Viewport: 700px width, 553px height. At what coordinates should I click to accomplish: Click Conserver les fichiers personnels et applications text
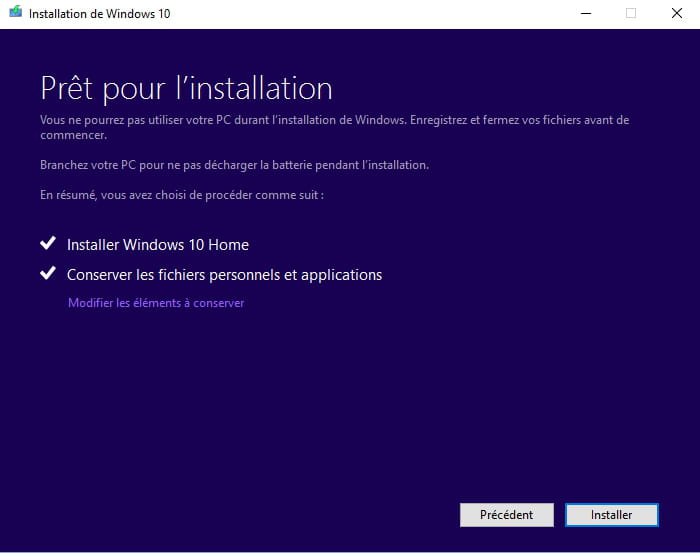(x=224, y=275)
